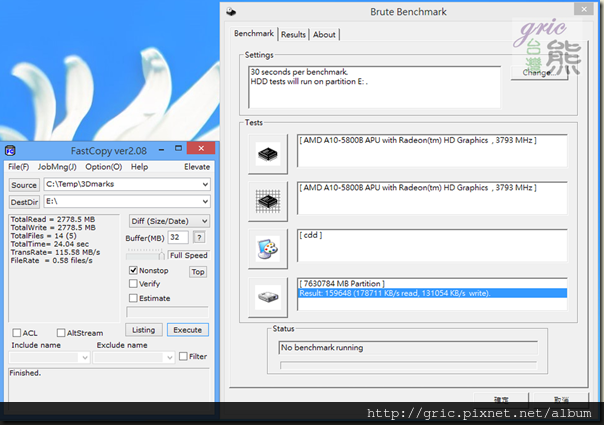Tick the AltStream checkbox
Viewport: 604px width, 425px height.
61,333
